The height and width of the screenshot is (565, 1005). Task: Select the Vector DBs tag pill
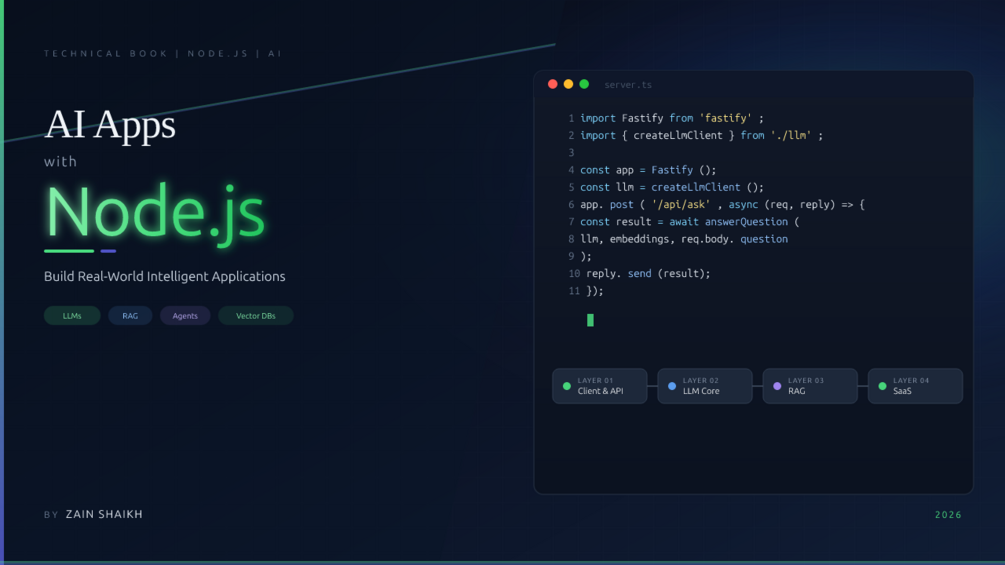256,316
